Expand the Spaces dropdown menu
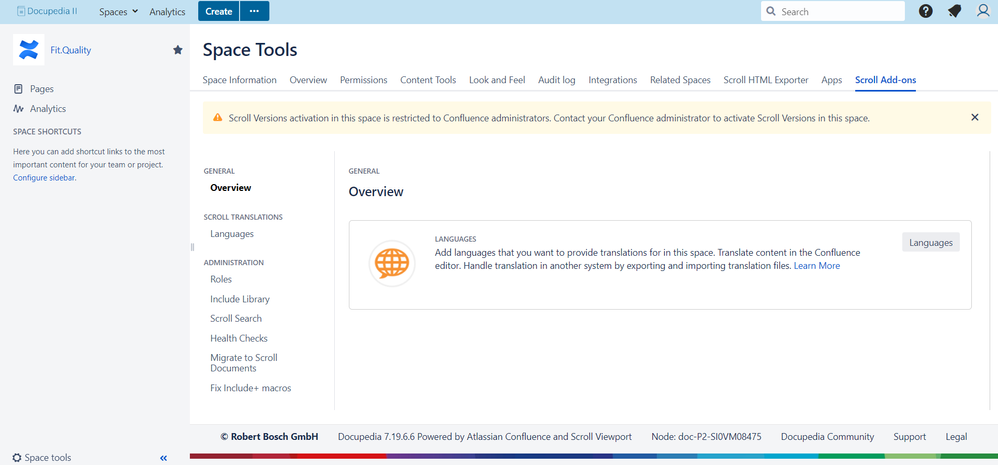This screenshot has width=998, height=465. click(x=118, y=11)
